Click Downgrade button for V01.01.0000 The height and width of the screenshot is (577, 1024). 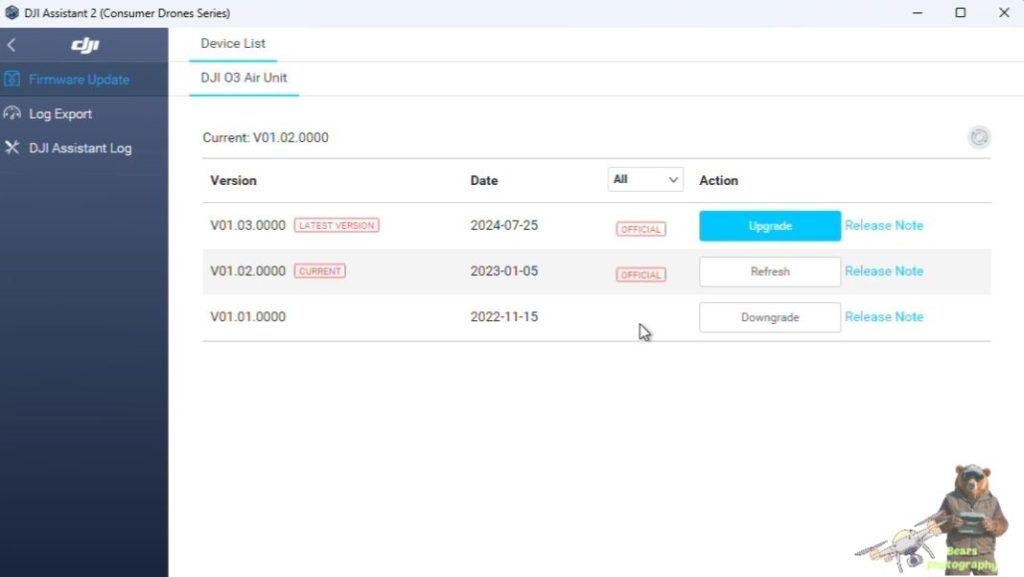tap(770, 317)
